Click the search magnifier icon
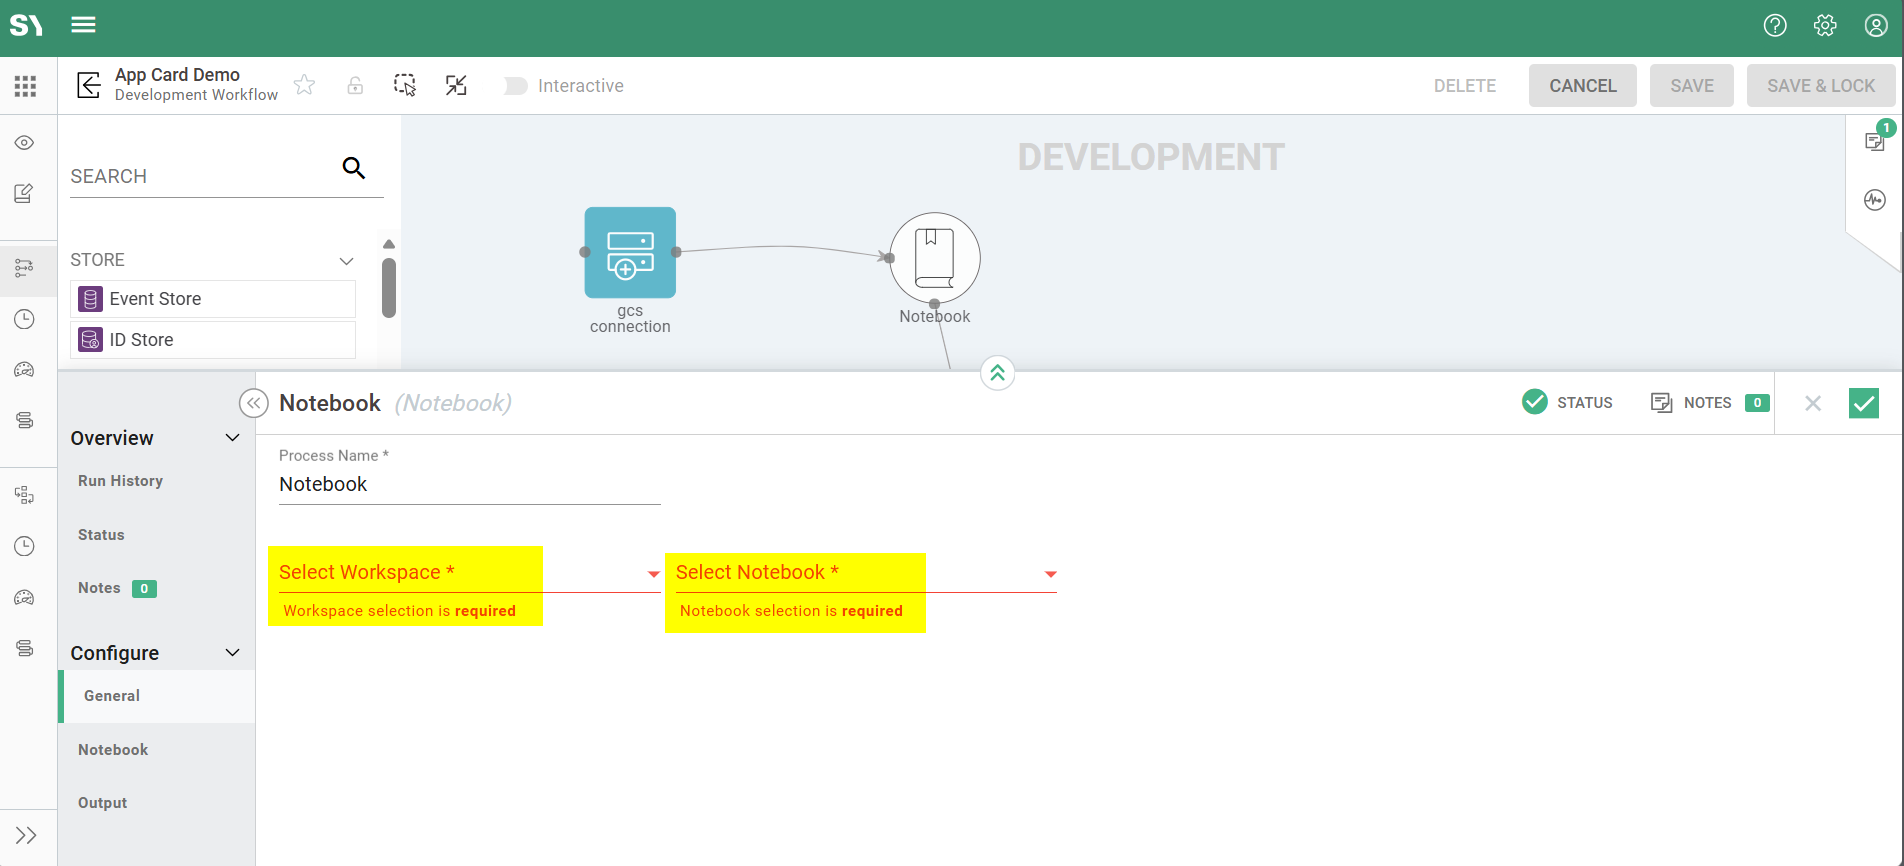Viewport: 1904px width, 866px height. pos(353,168)
